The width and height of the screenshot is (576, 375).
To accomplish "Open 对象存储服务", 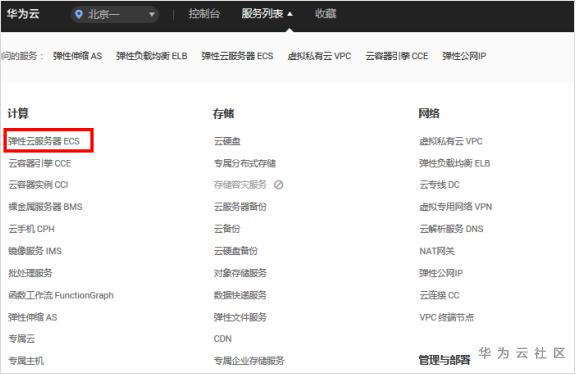I will click(x=240, y=273).
